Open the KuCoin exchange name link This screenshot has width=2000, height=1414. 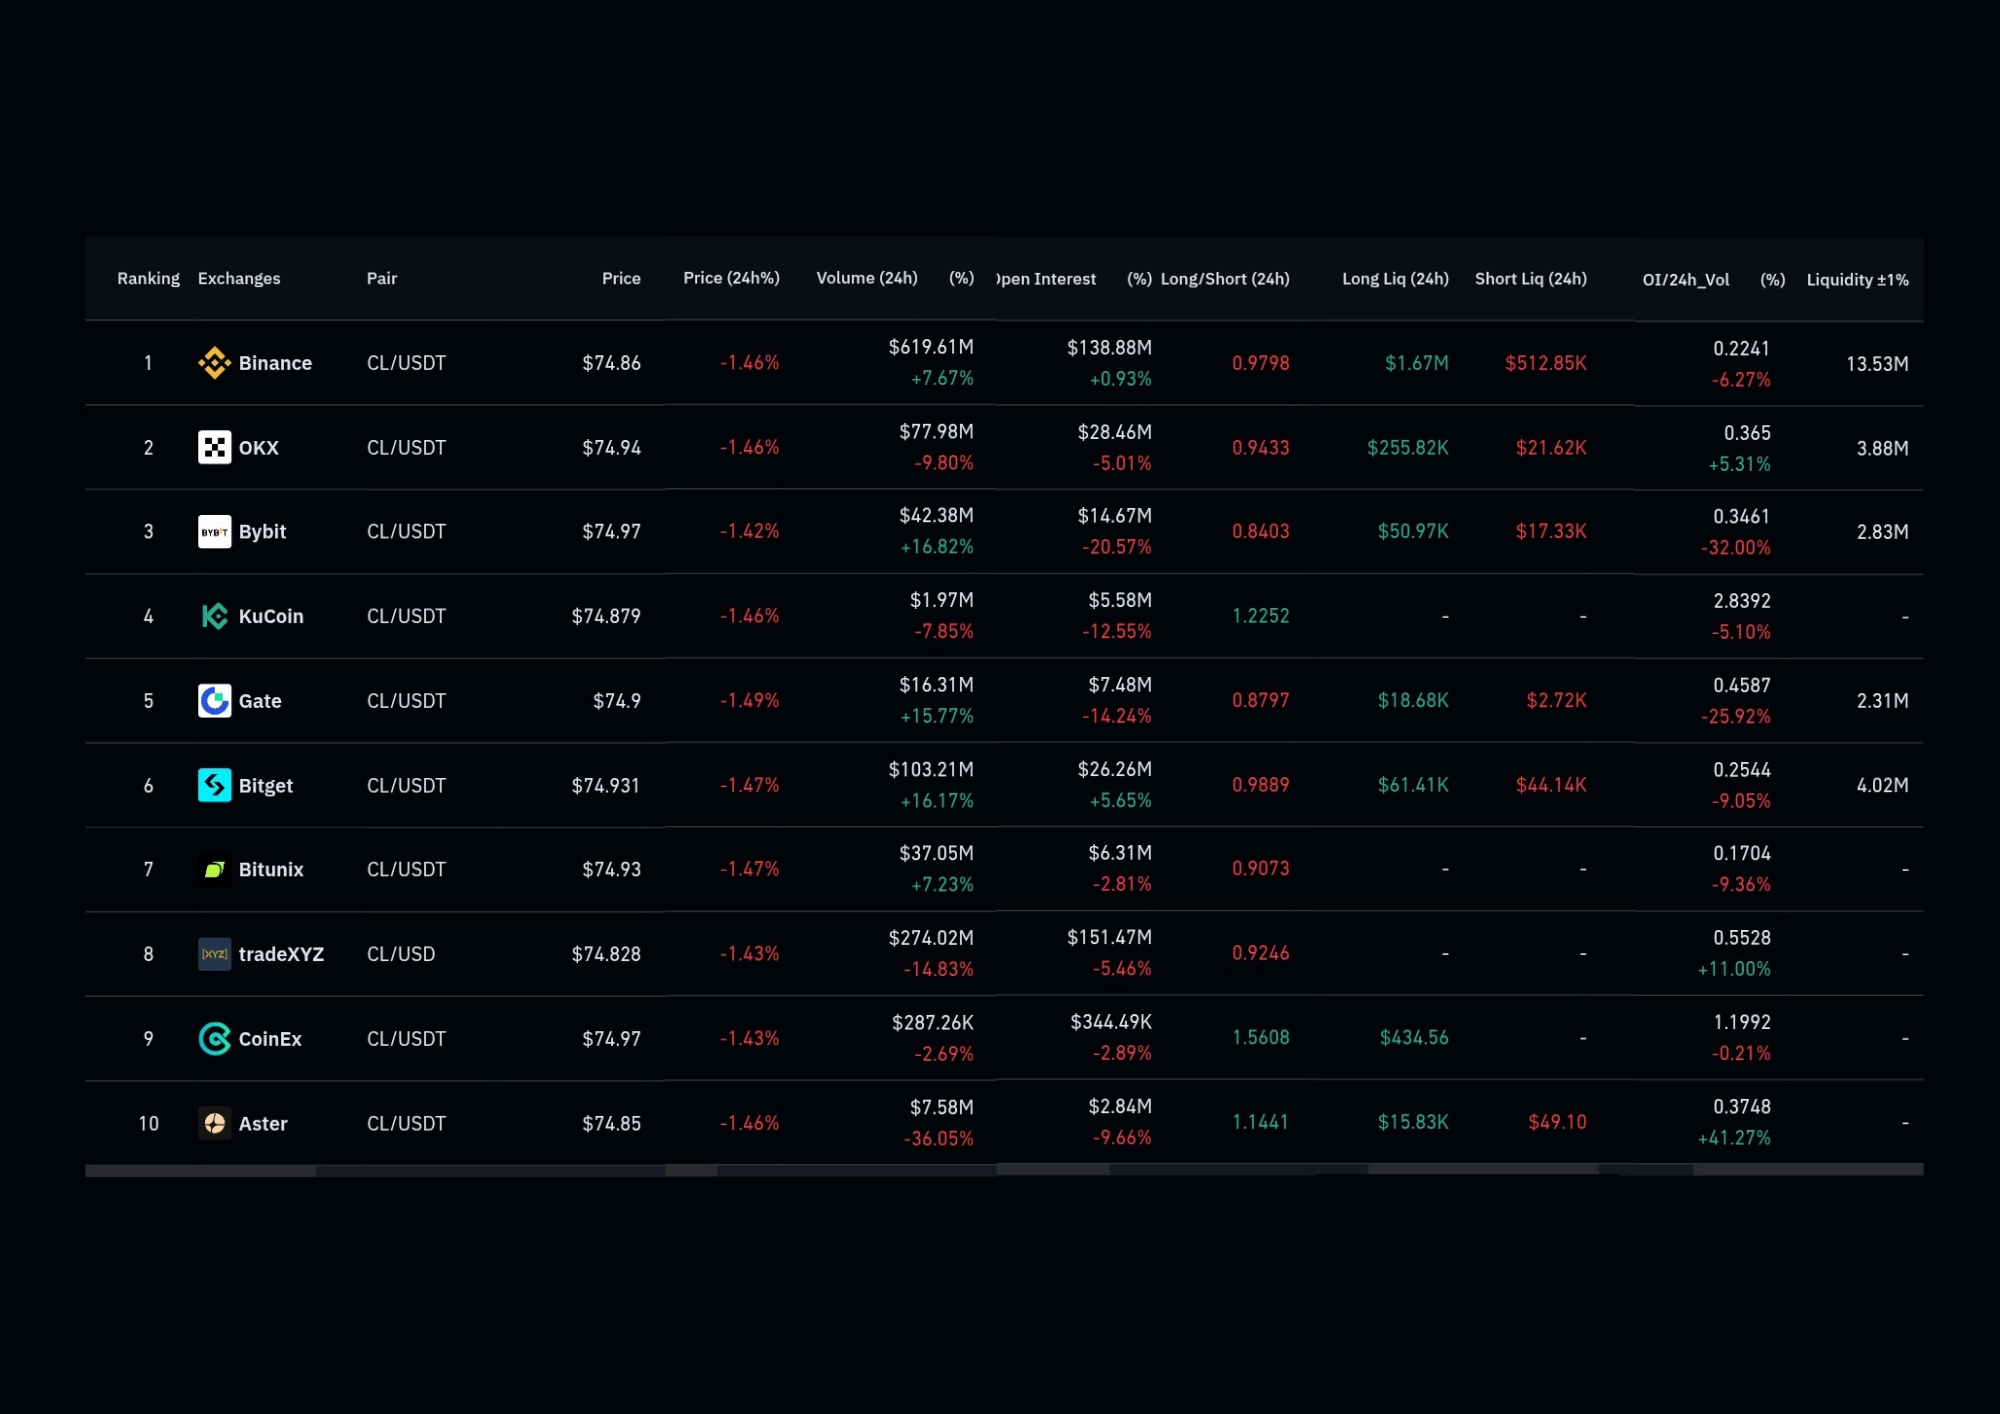[x=270, y=616]
